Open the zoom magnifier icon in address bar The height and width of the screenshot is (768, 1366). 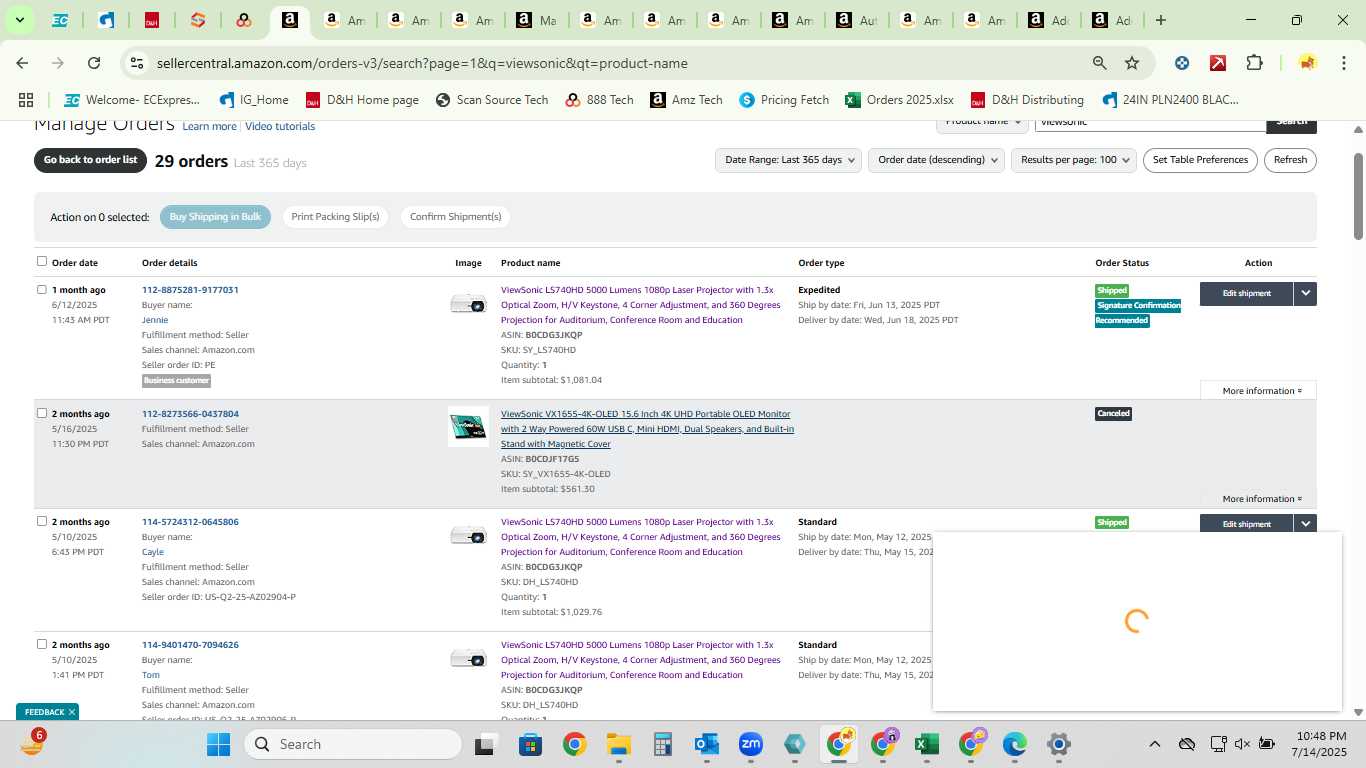pyautogui.click(x=1100, y=63)
